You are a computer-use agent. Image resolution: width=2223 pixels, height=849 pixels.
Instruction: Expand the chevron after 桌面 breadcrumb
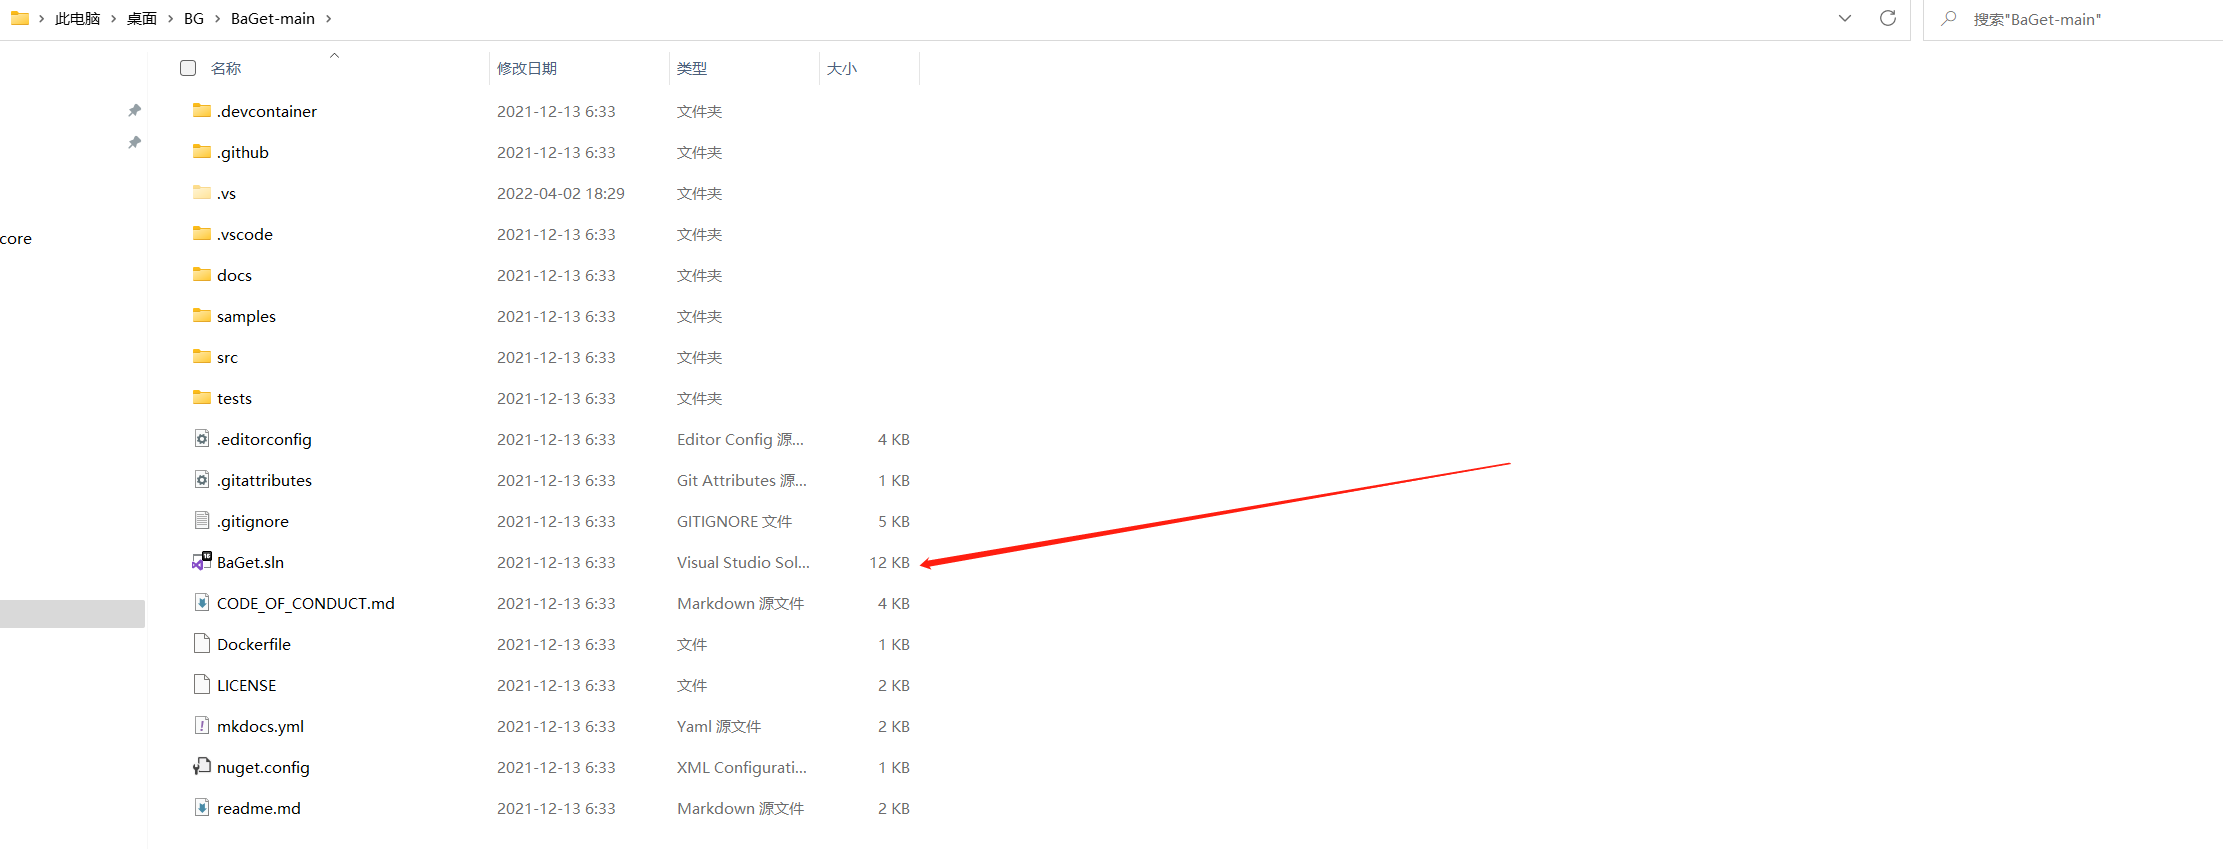[170, 19]
